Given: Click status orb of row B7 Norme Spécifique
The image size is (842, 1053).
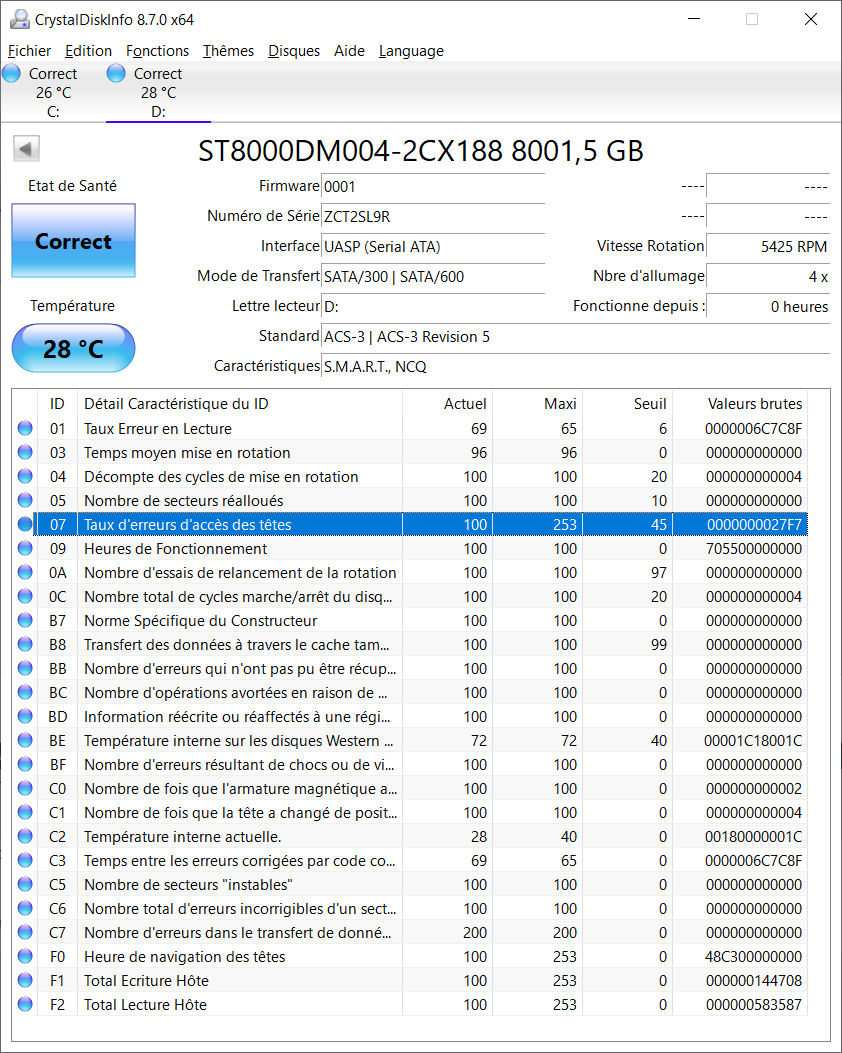Looking at the screenshot, I should tap(25, 620).
